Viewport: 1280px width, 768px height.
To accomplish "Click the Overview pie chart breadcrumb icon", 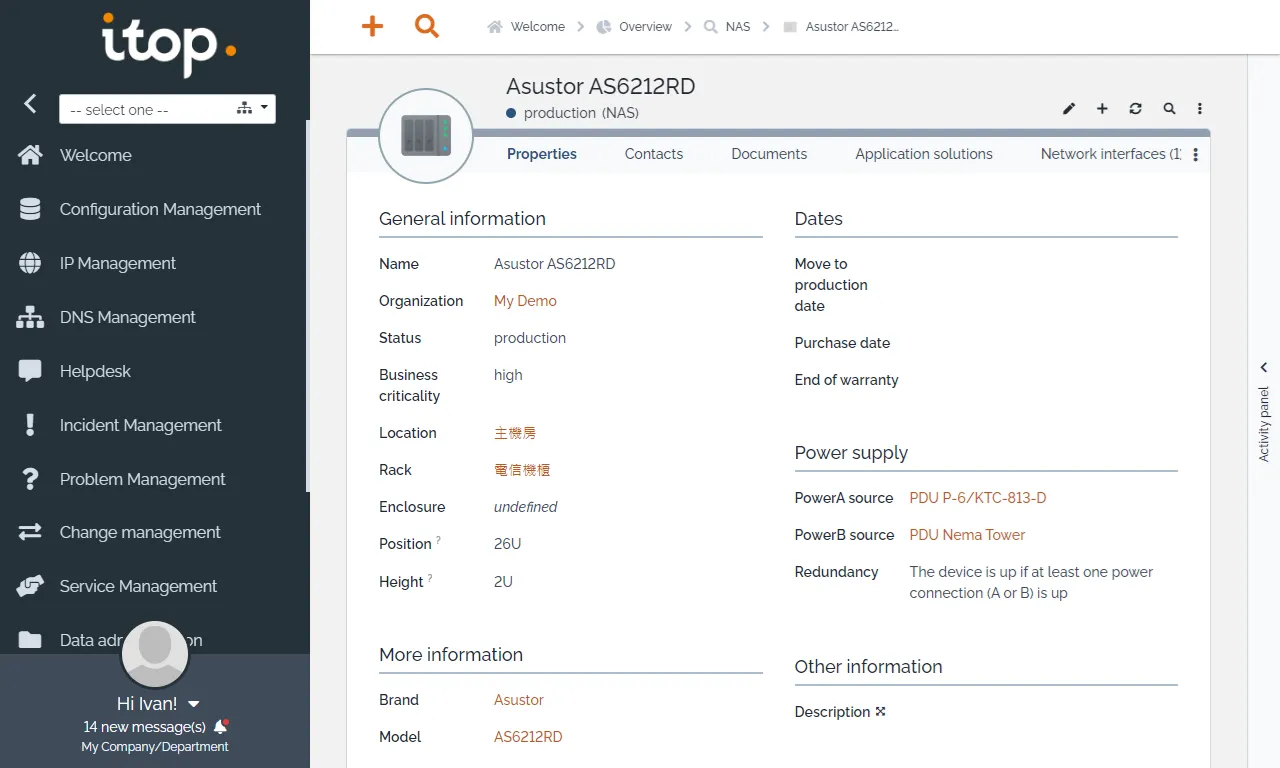I will pos(604,27).
